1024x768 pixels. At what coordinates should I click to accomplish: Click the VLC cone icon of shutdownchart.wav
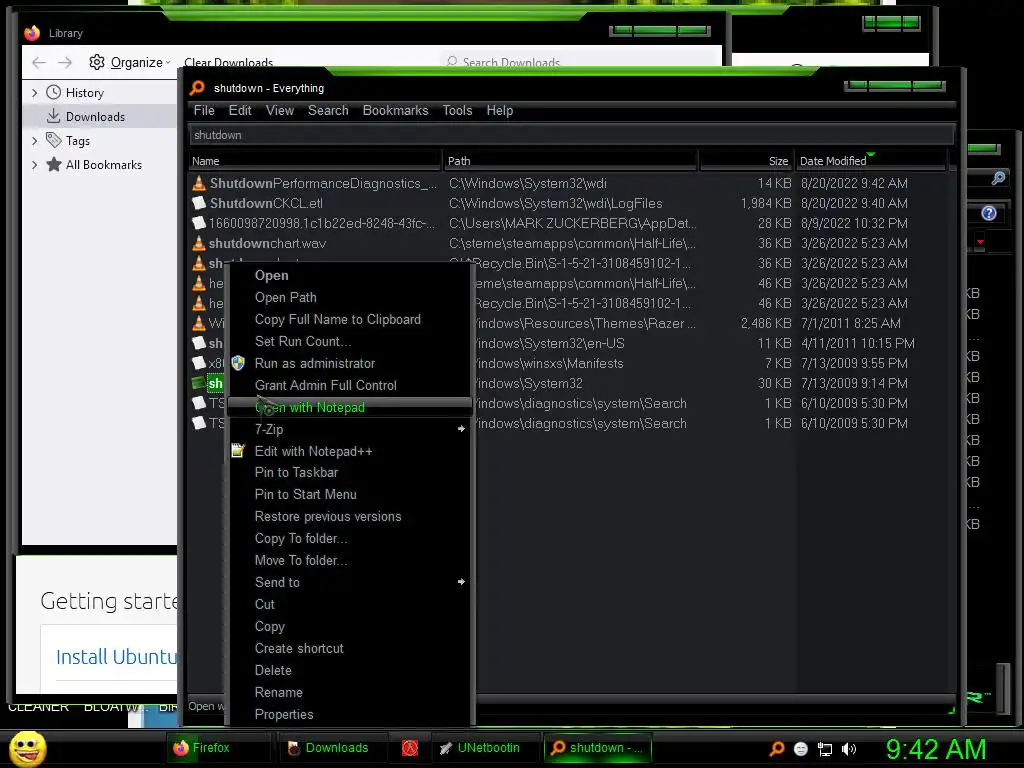pyautogui.click(x=199, y=244)
